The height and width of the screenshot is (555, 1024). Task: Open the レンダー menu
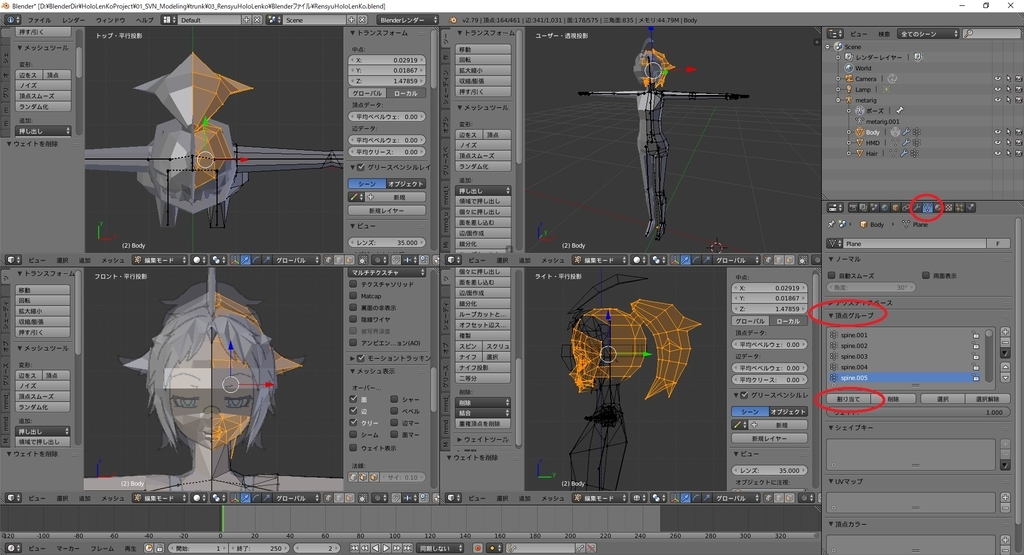pos(73,20)
